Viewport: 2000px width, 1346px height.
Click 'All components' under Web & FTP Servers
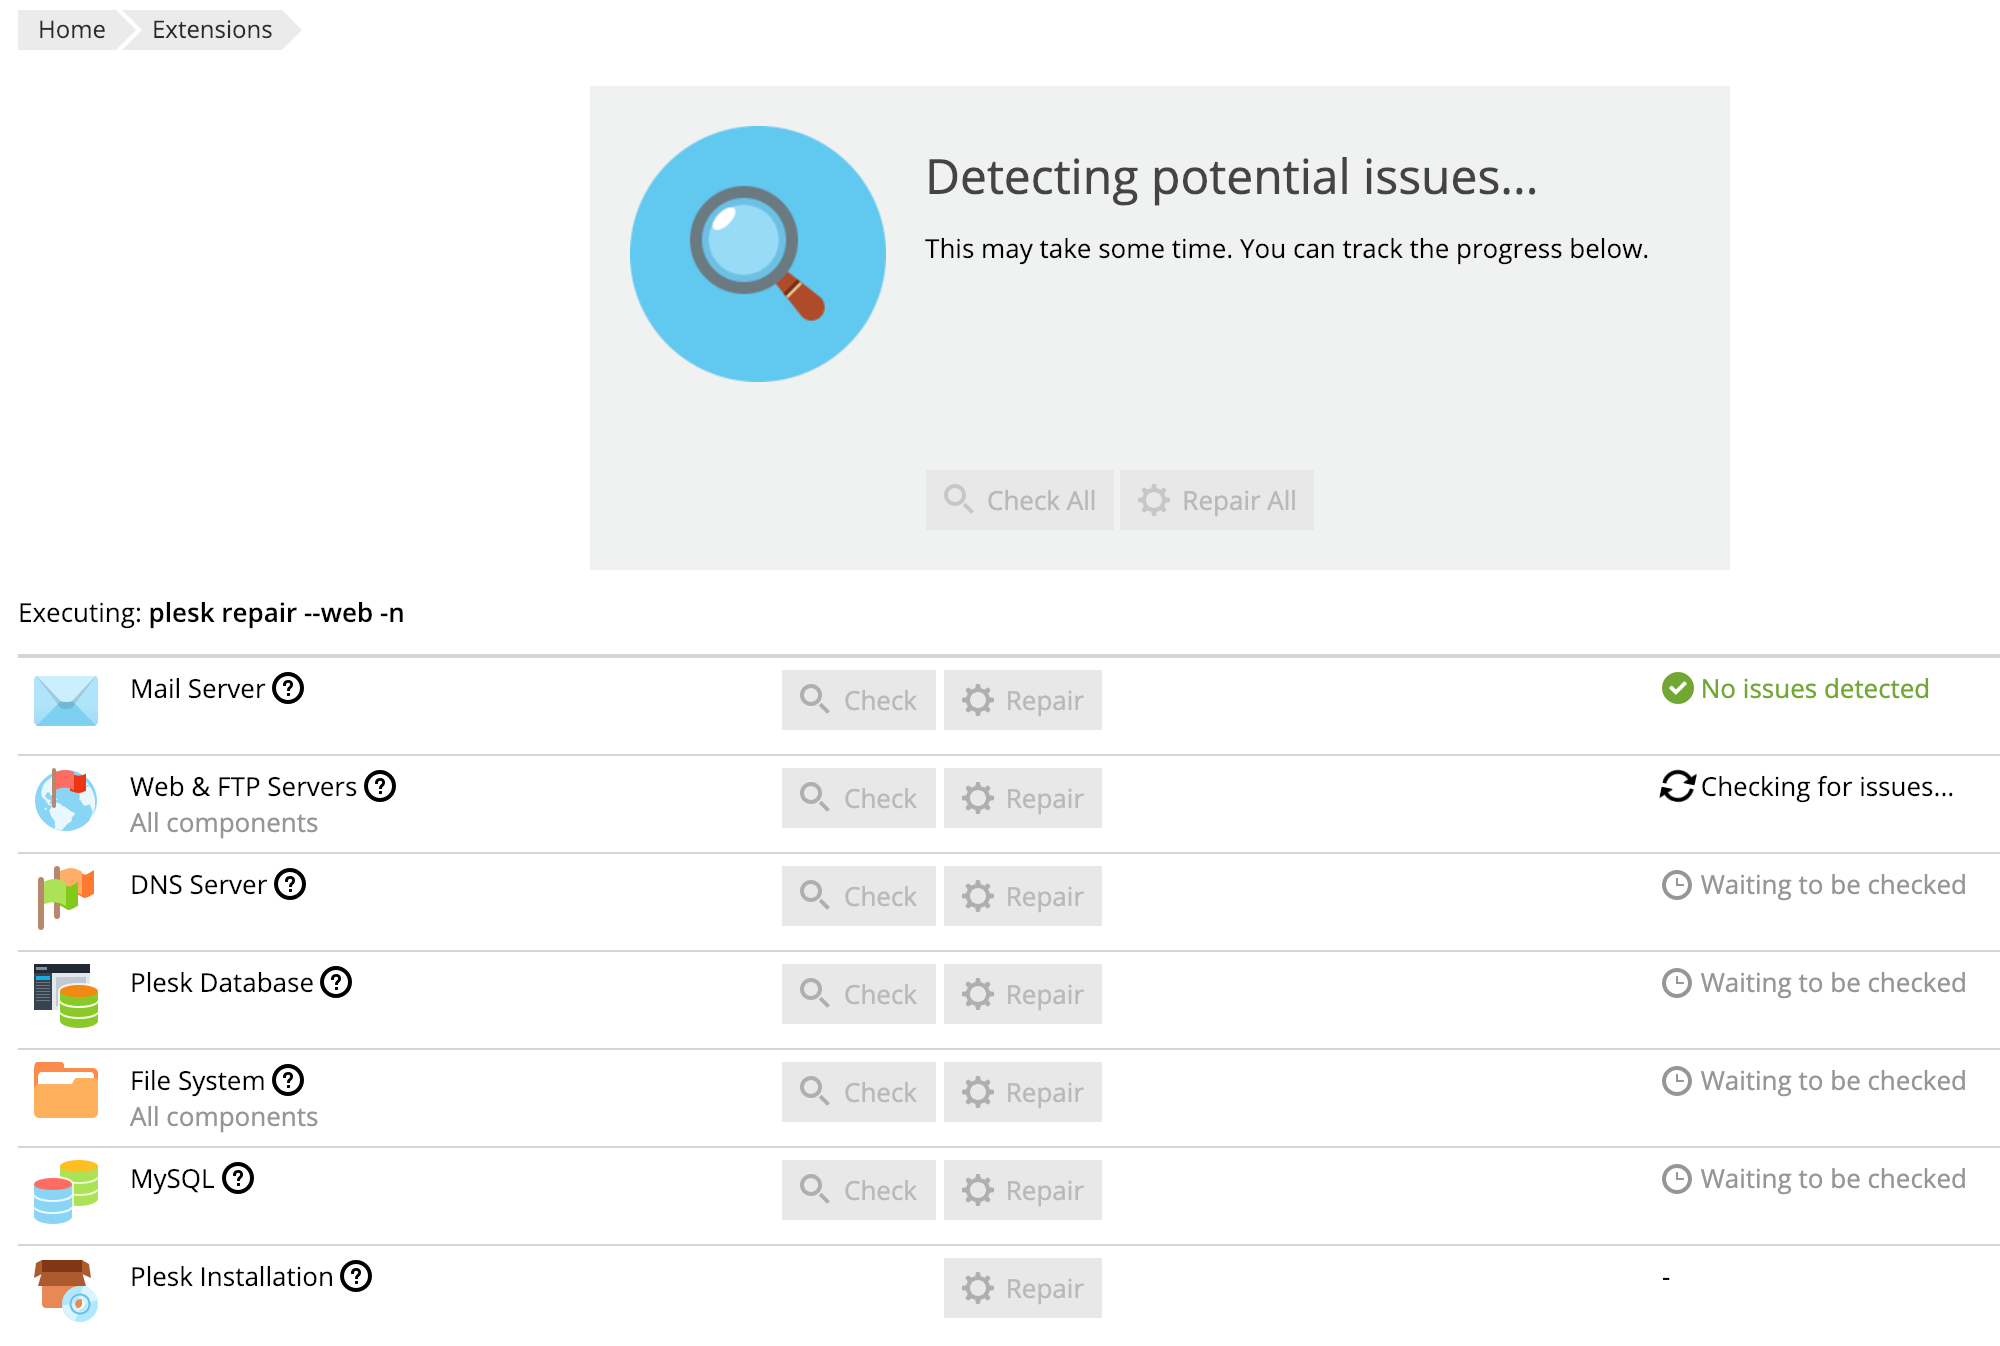pos(224,823)
